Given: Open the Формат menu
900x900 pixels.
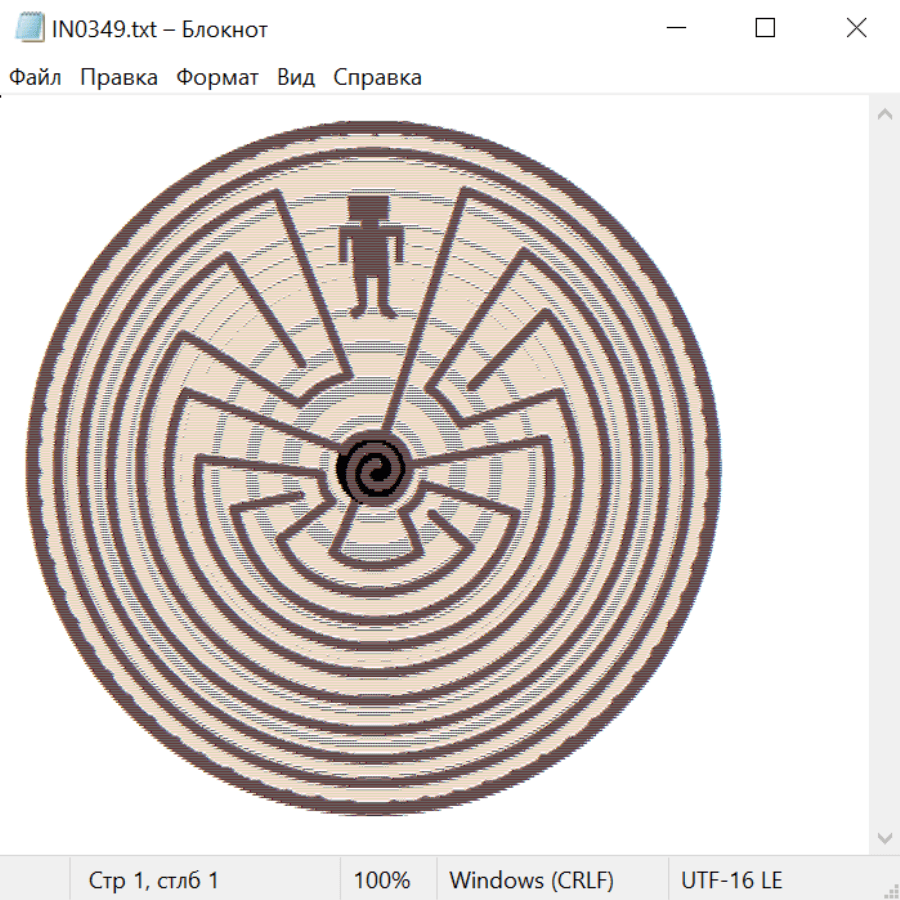Looking at the screenshot, I should (217, 78).
